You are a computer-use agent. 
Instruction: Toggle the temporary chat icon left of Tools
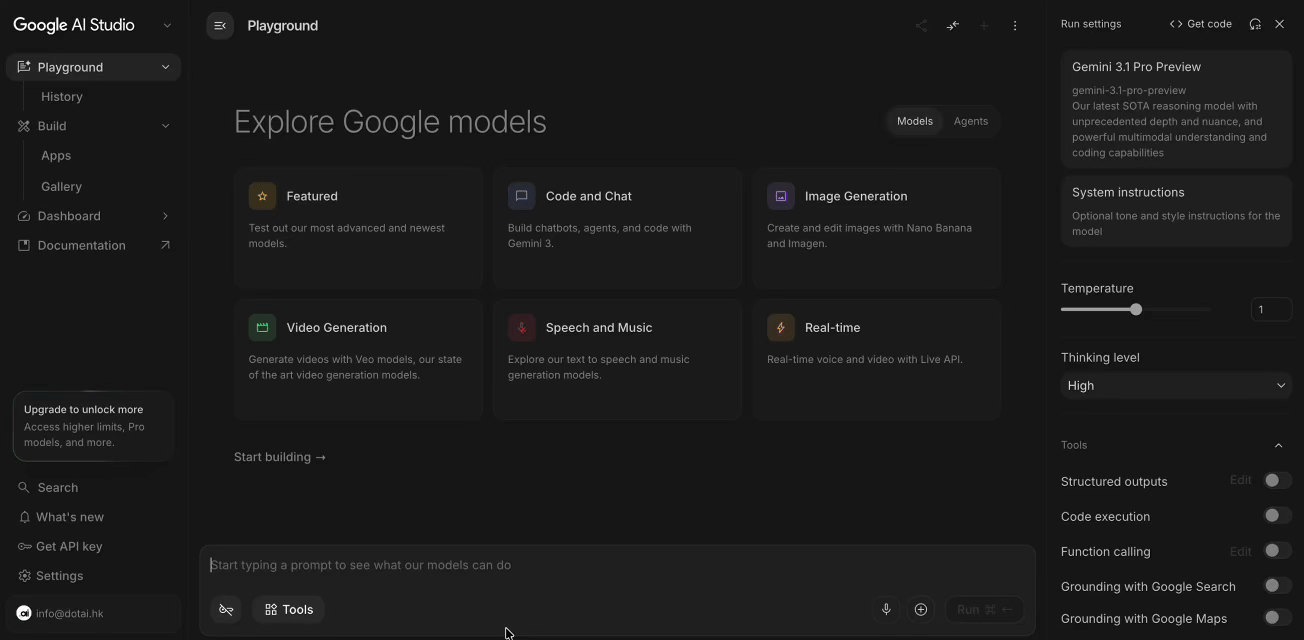tap(227, 609)
